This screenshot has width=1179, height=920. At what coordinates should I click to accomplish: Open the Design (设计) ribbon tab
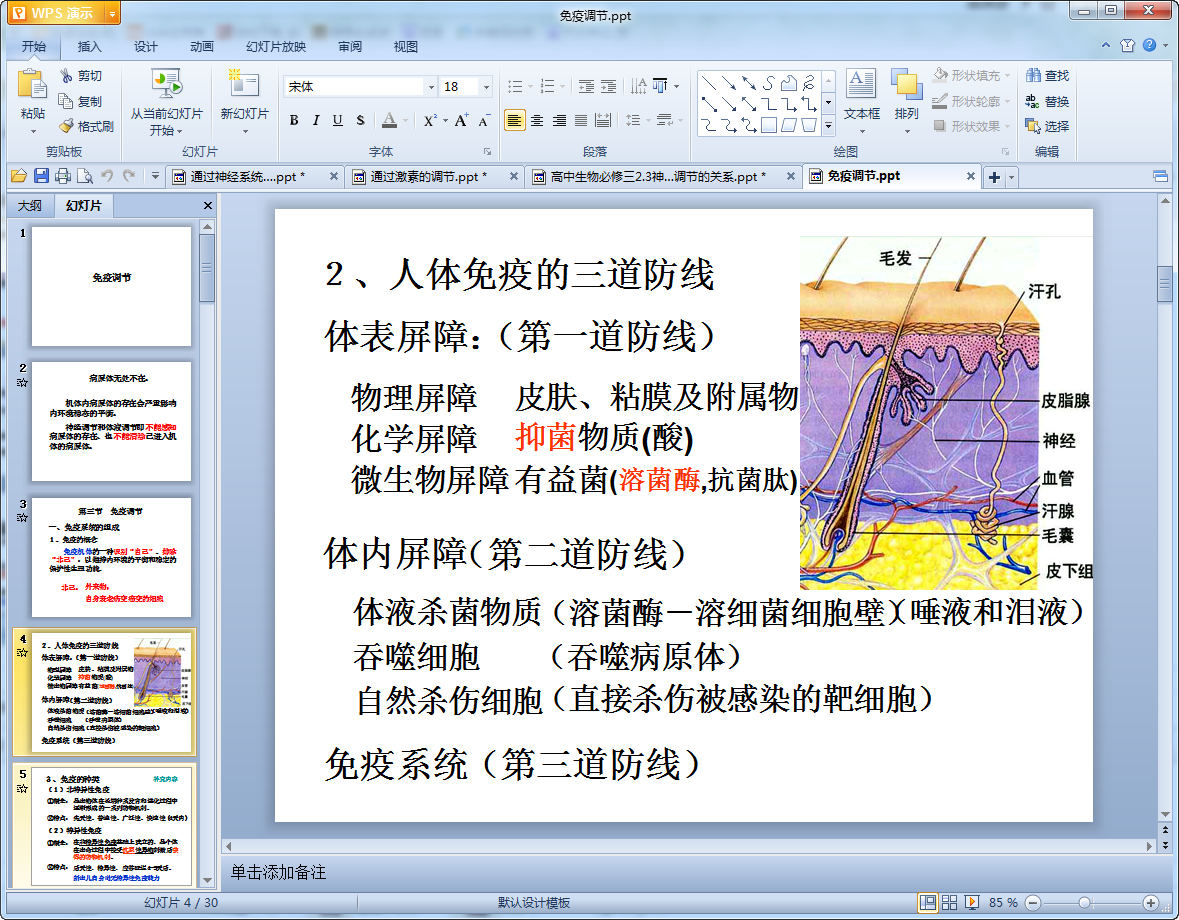click(146, 47)
